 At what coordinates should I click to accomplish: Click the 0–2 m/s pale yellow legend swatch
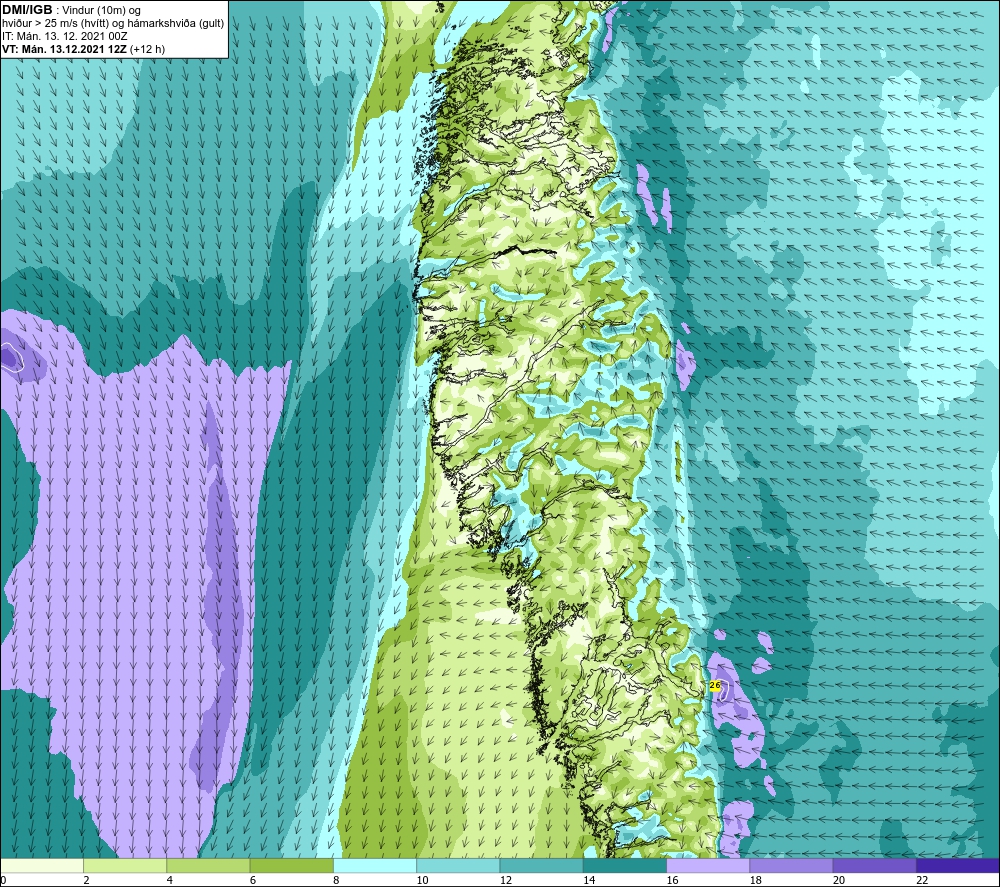tap(42, 865)
